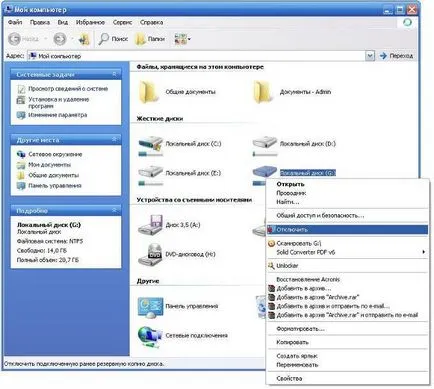Open the Сервис menu

(x=122, y=22)
